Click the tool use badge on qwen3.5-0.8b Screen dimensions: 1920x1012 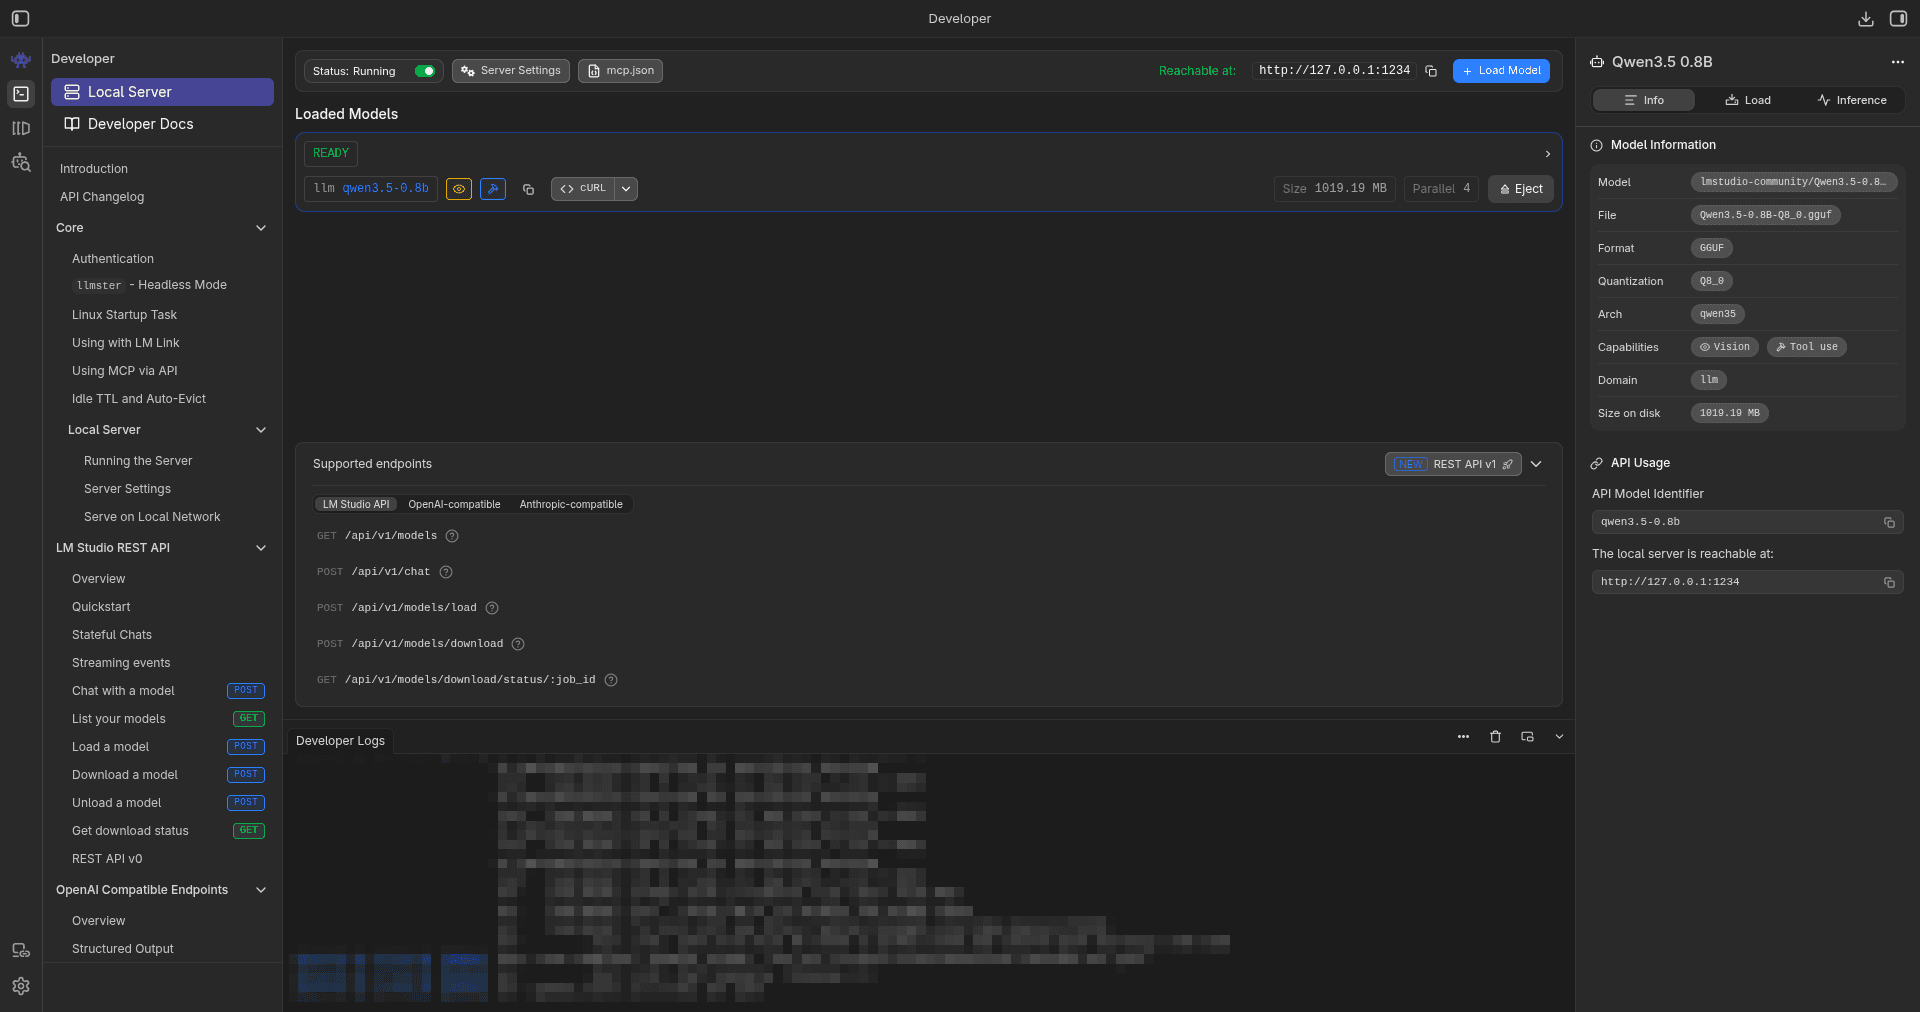(x=493, y=189)
